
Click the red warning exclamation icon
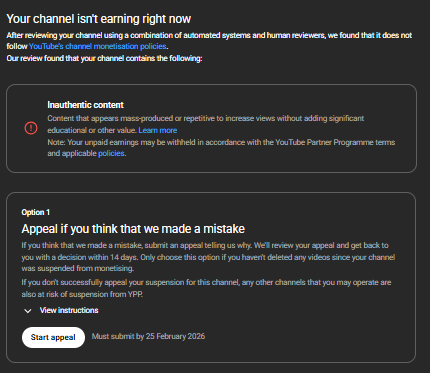click(31, 128)
